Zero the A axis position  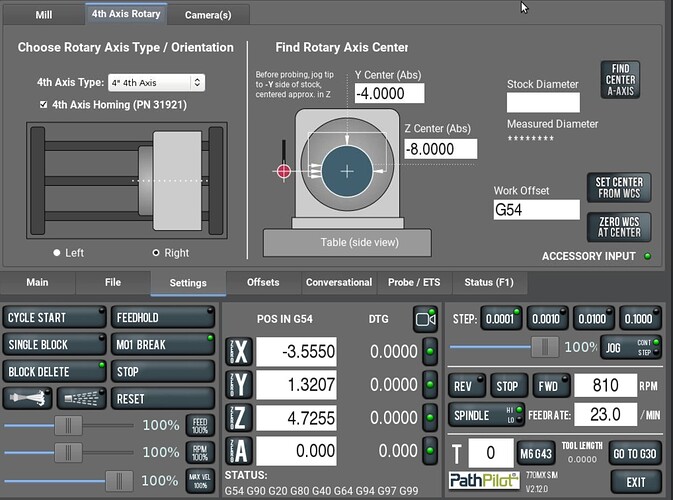(241, 451)
